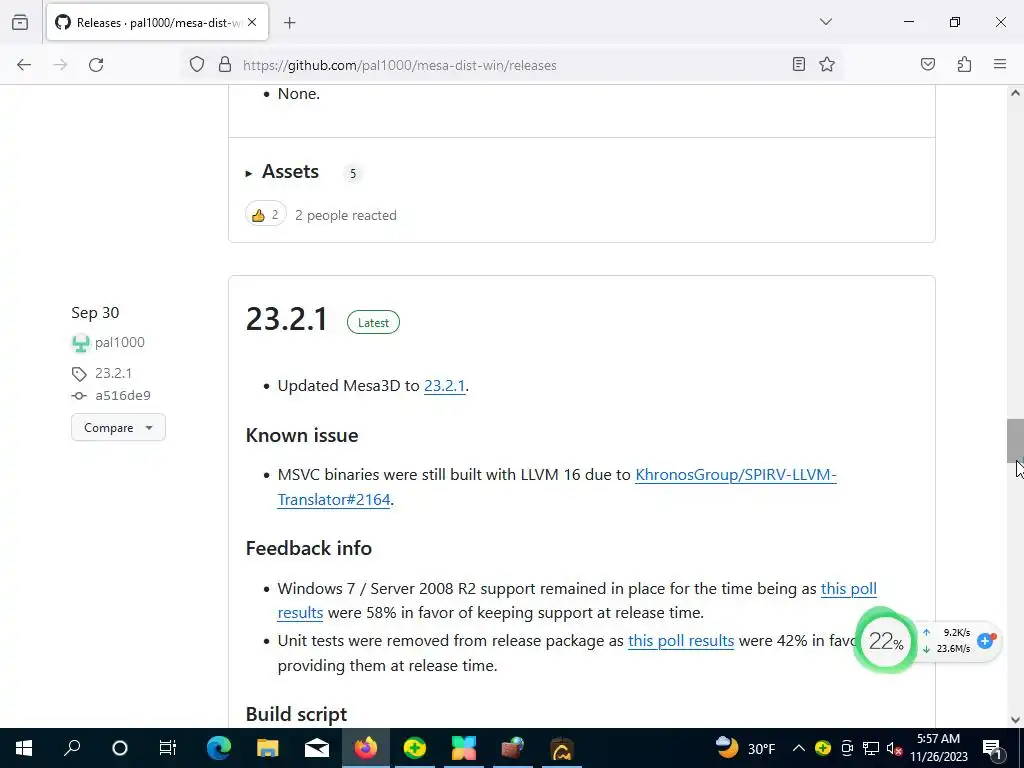The width and height of the screenshot is (1024, 768).
Task: Click the tracking protection shield icon
Action: 197,64
